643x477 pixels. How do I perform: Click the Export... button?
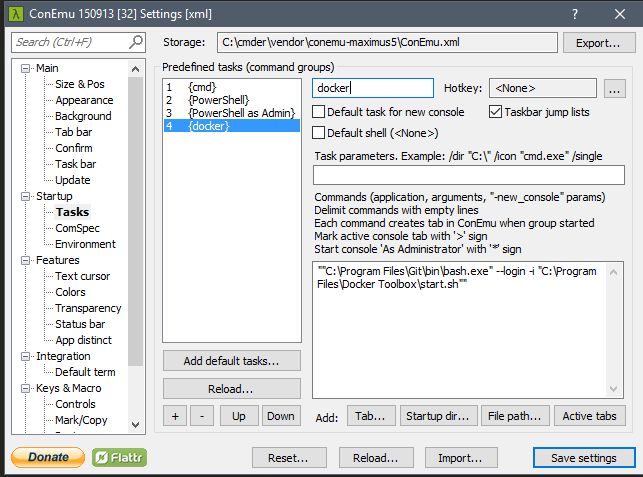tap(599, 43)
